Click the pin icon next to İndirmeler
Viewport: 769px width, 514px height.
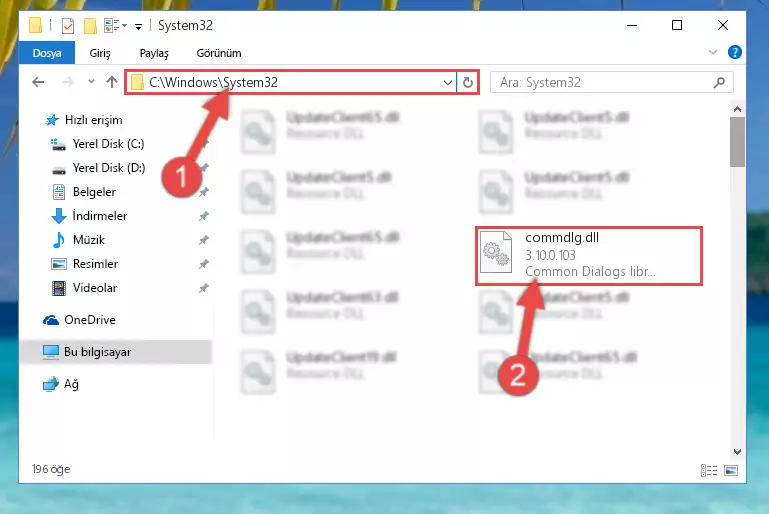pos(204,216)
